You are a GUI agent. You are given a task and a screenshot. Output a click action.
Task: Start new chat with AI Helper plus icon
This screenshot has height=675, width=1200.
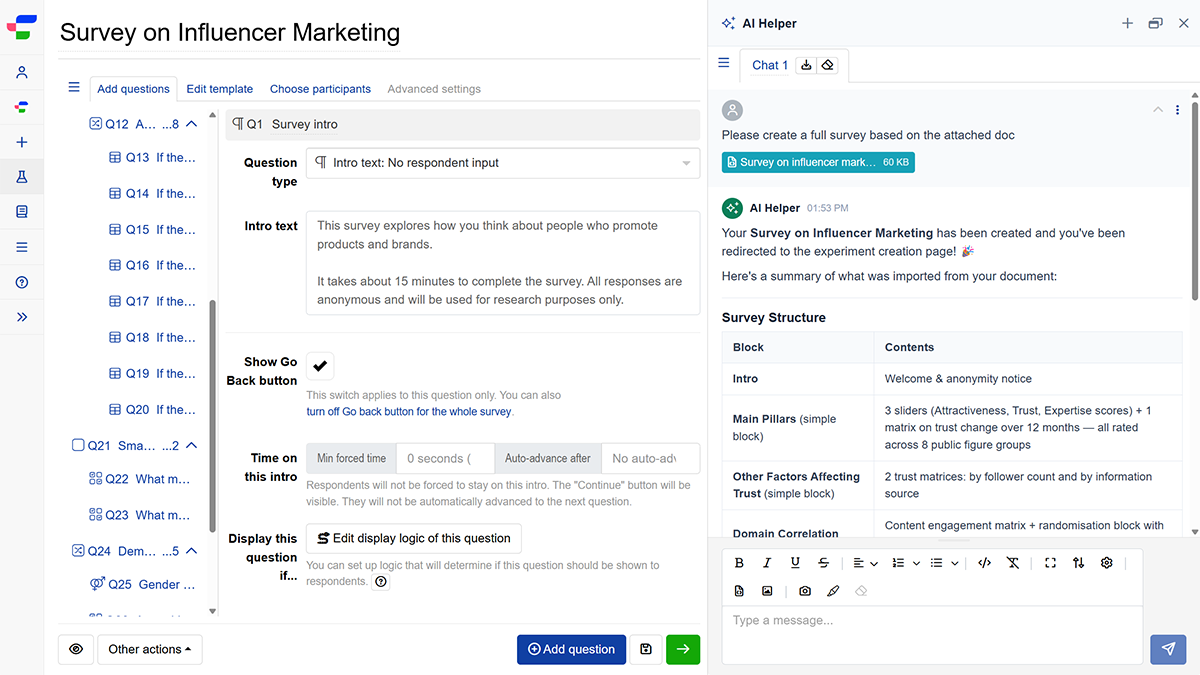pyautogui.click(x=1127, y=23)
